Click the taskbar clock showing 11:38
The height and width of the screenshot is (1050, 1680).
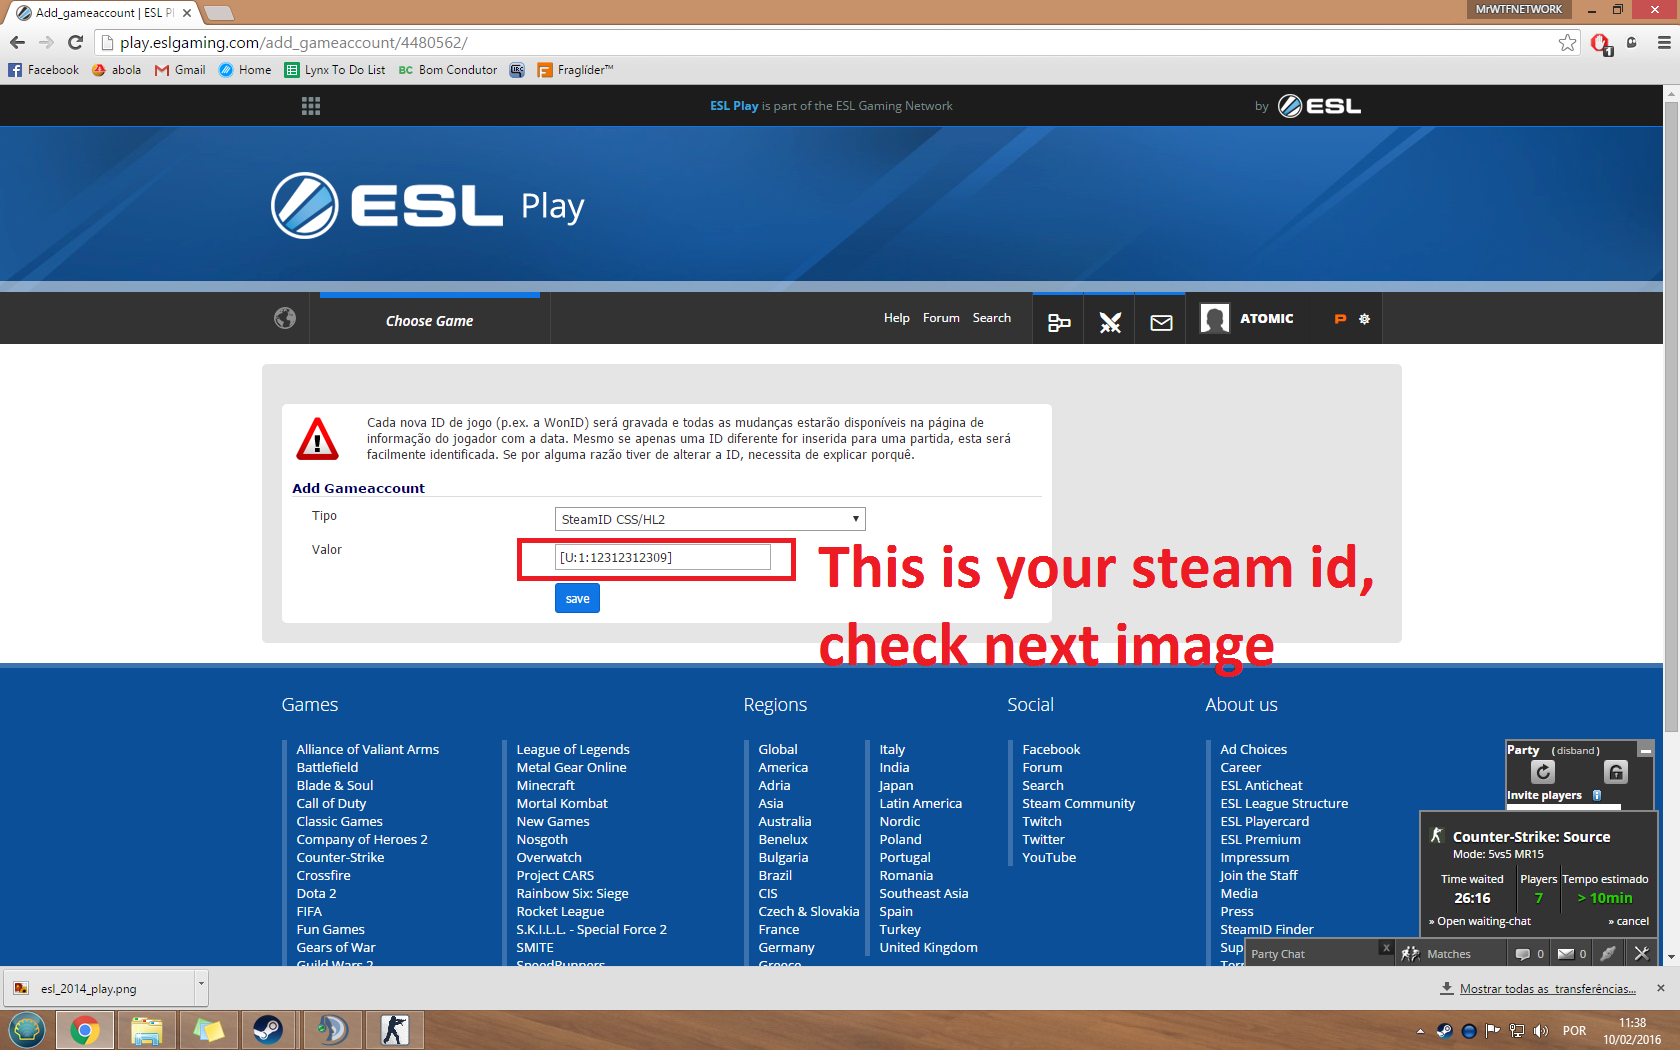point(1632,1031)
